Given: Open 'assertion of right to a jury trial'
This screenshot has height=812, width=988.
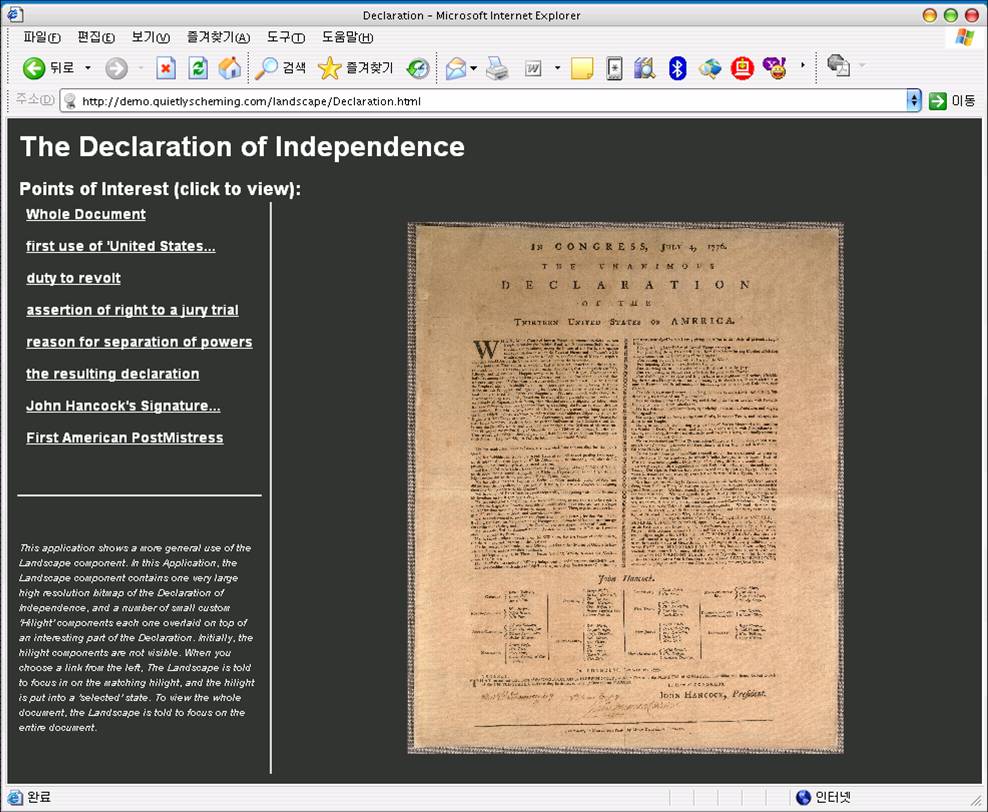Looking at the screenshot, I should point(132,310).
